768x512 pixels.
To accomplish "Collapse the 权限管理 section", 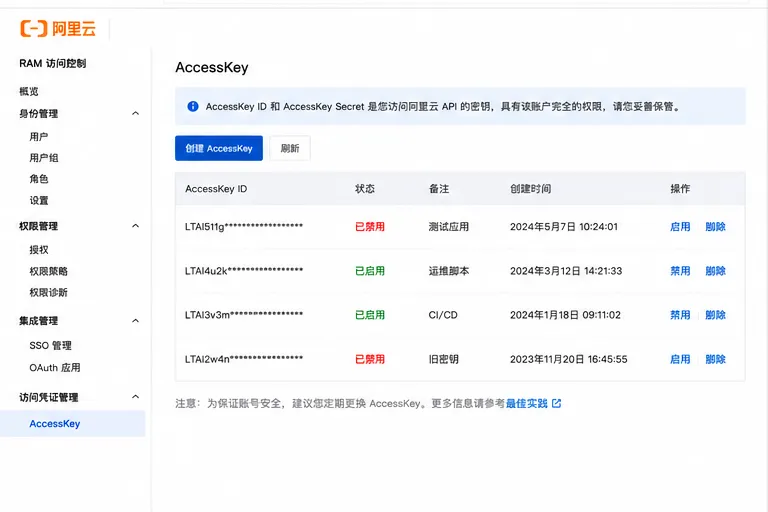I will 136,226.
